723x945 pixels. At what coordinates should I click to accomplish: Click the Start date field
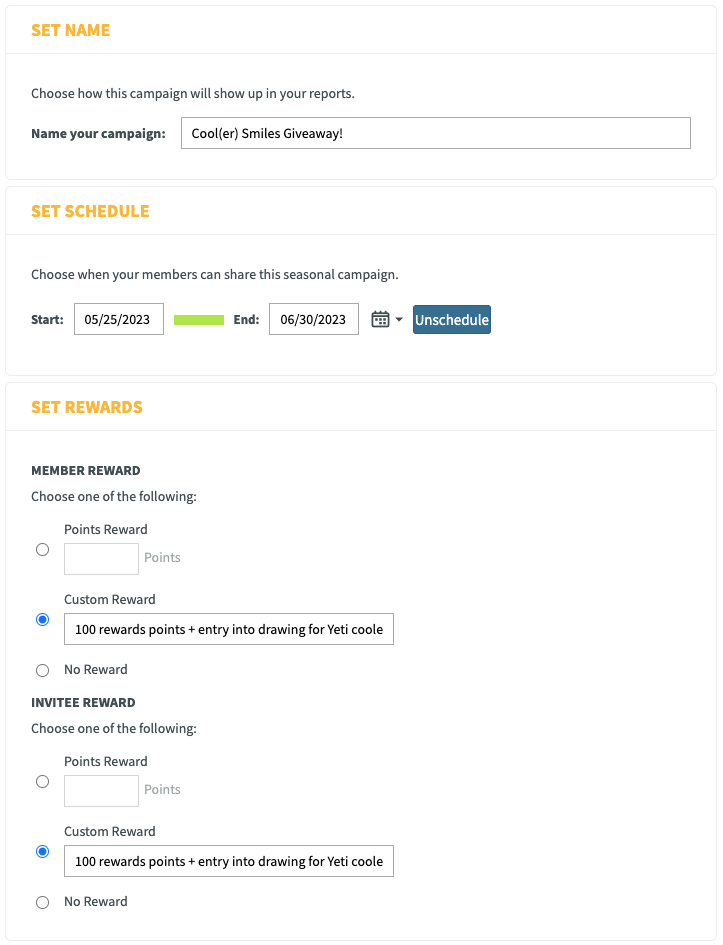point(119,319)
